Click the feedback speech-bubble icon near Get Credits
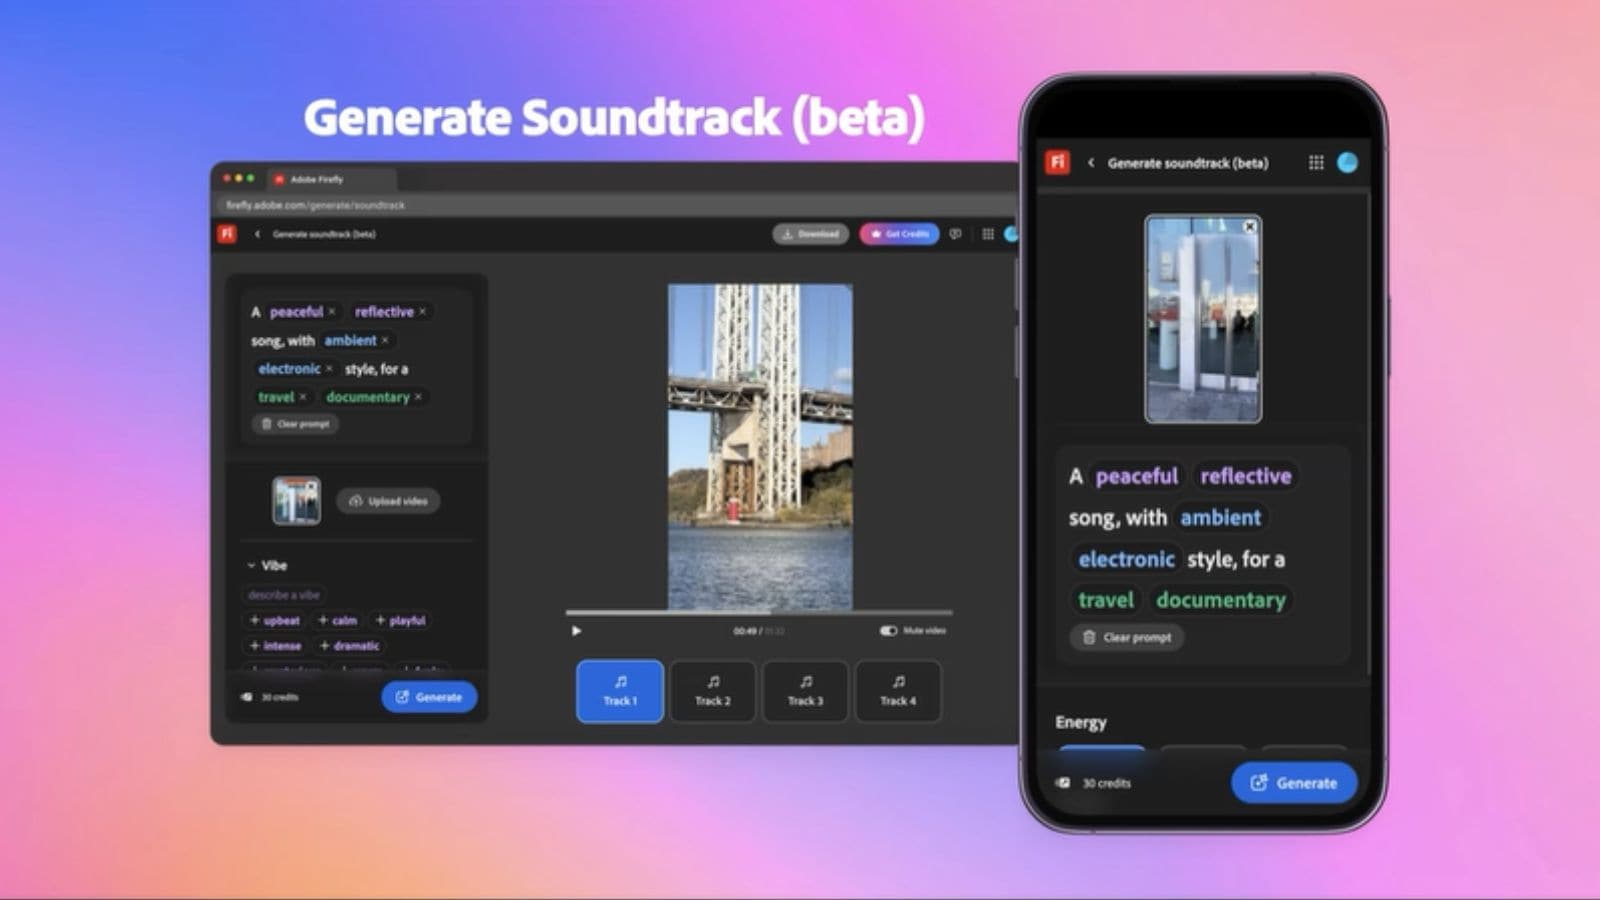 click(x=957, y=234)
